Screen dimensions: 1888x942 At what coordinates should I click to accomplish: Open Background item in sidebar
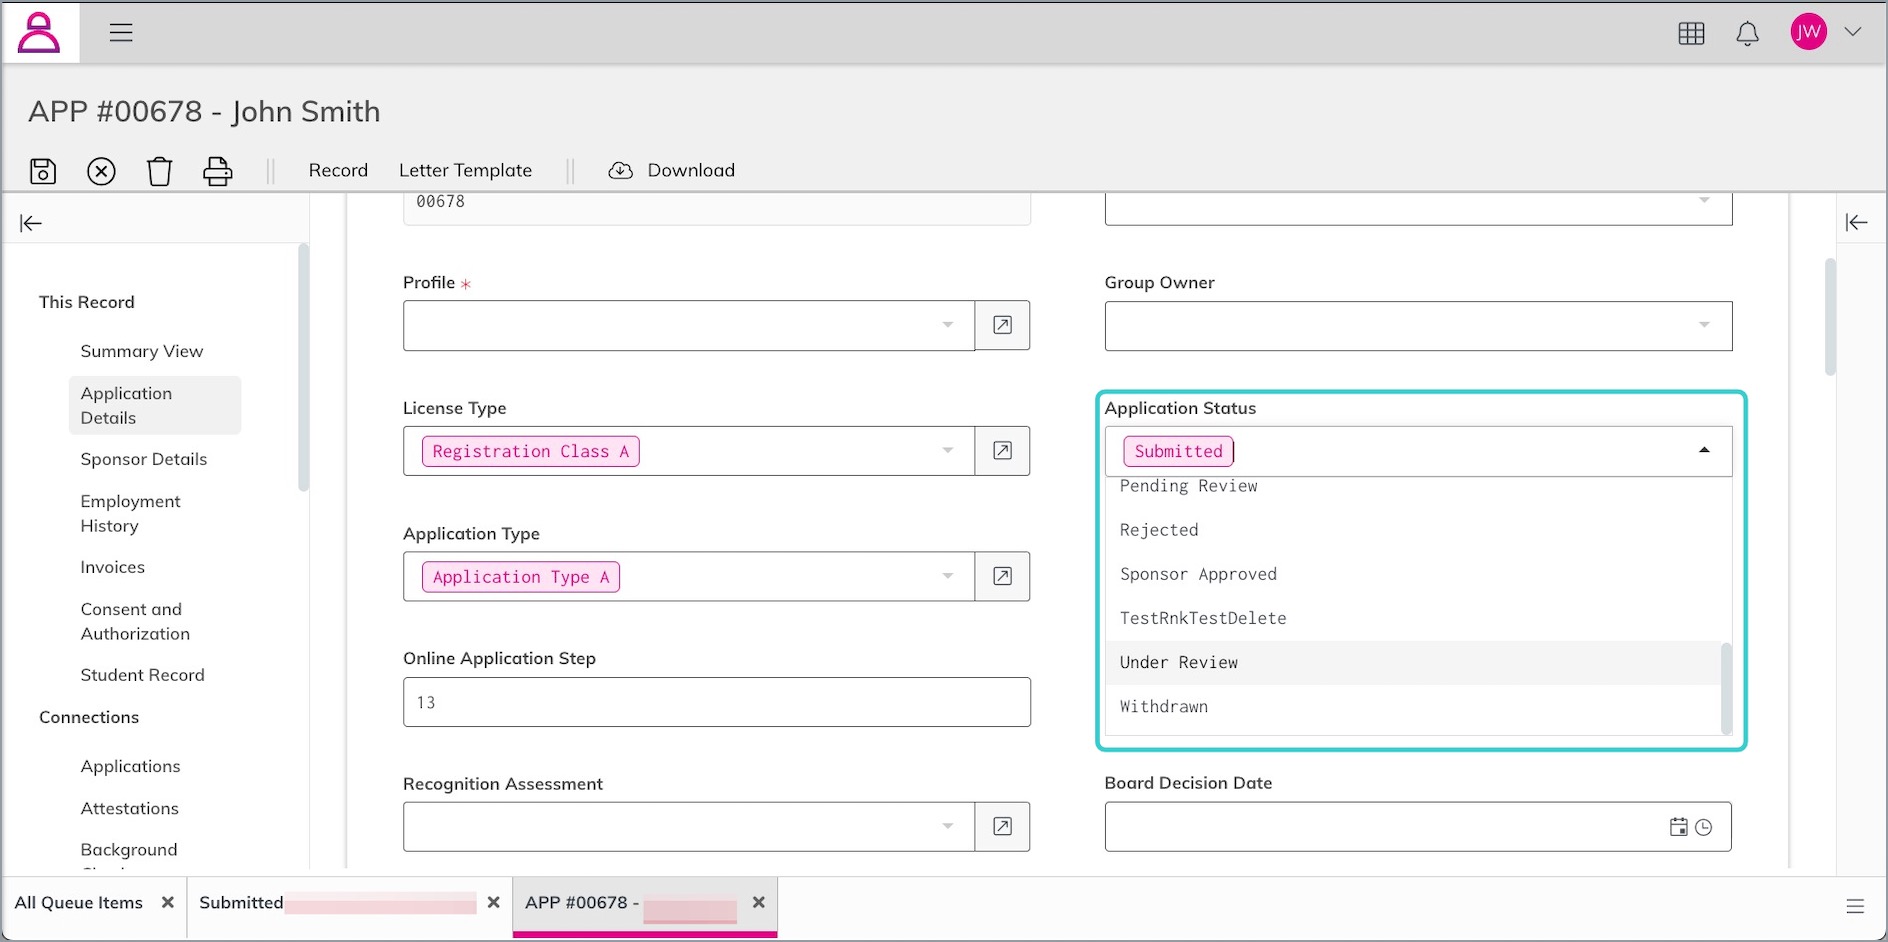(x=129, y=849)
